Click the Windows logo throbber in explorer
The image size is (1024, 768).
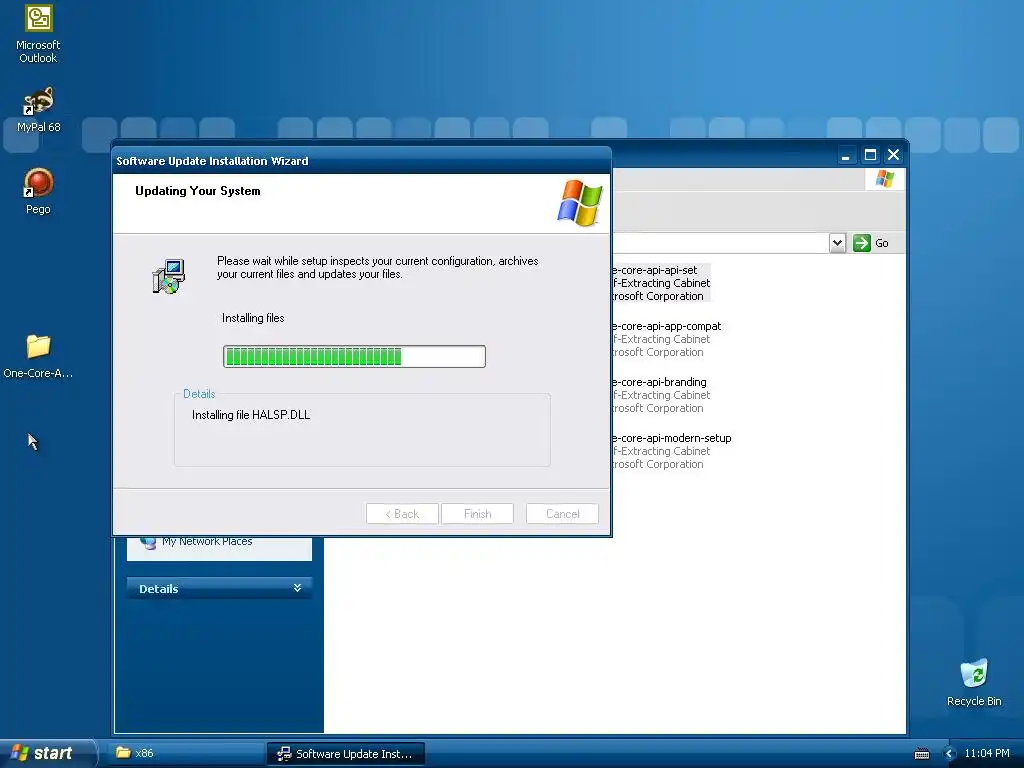click(x=885, y=179)
